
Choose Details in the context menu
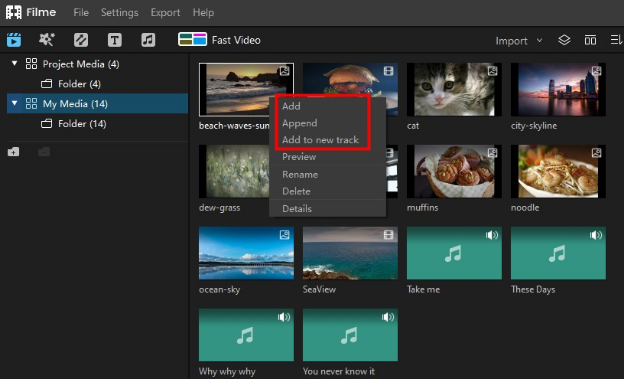coord(297,208)
